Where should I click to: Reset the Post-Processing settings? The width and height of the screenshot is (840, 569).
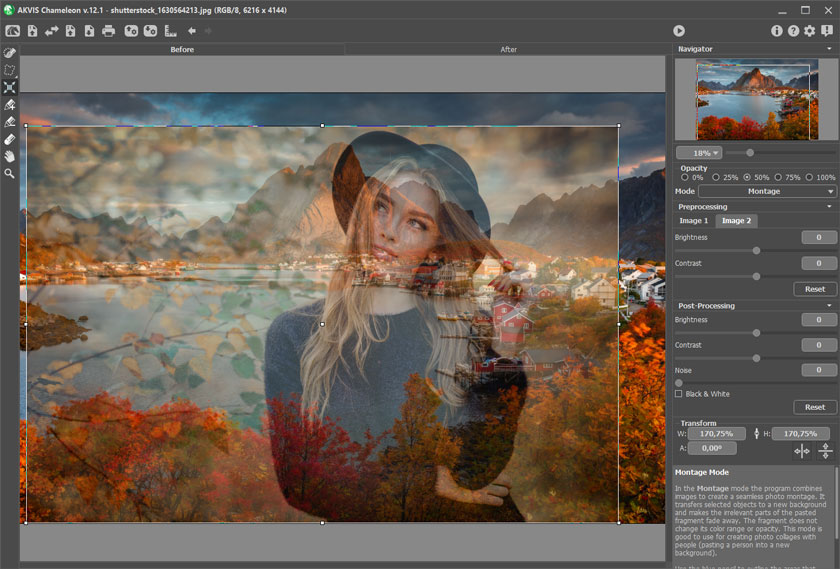815,407
